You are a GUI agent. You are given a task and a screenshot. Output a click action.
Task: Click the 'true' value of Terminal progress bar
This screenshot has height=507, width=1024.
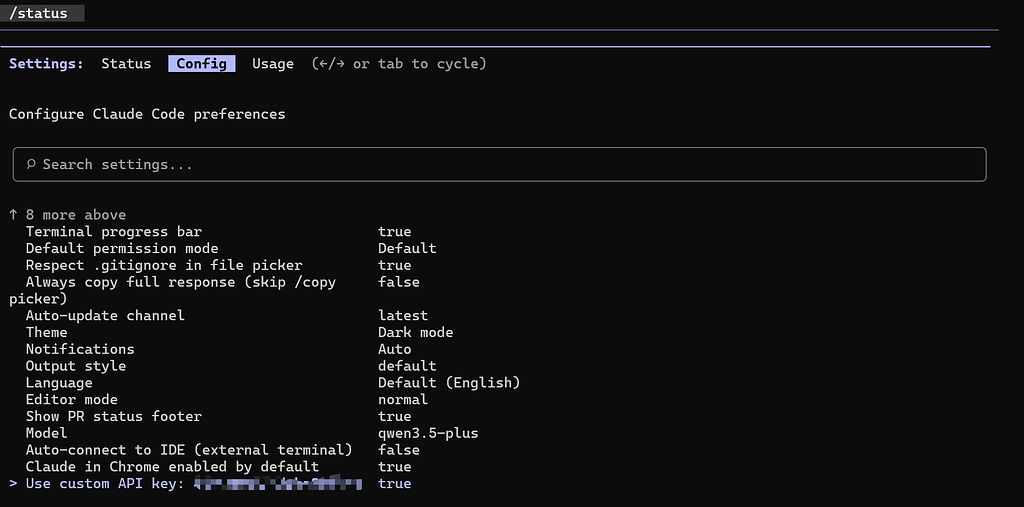pos(394,232)
